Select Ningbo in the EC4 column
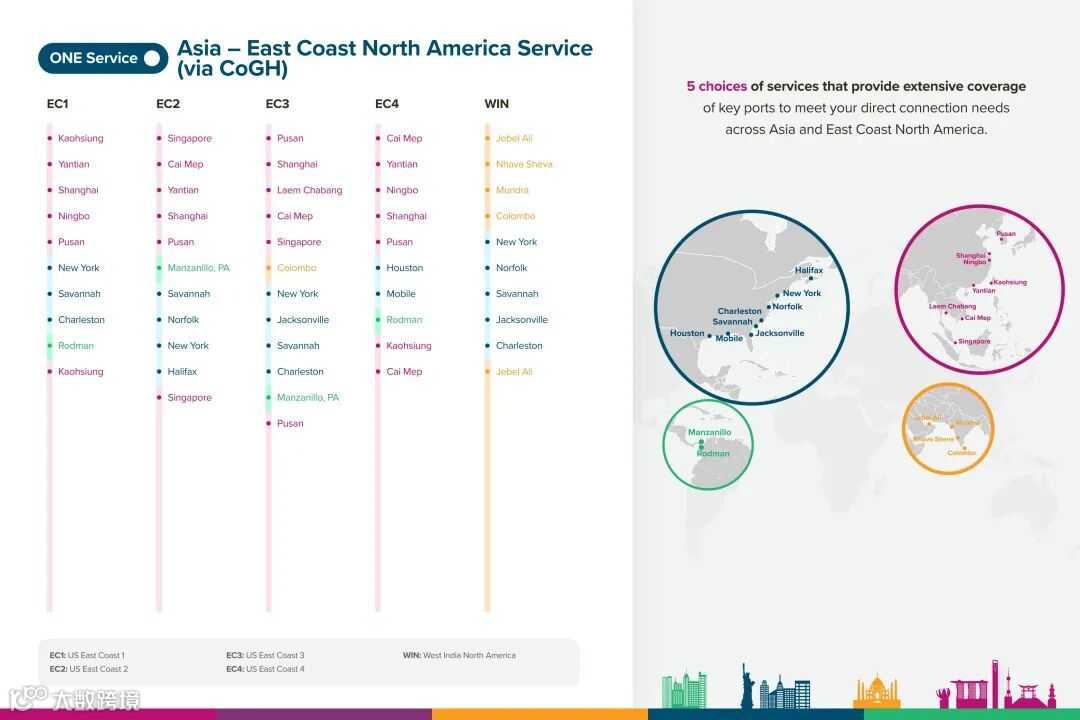1080x720 pixels. click(402, 190)
